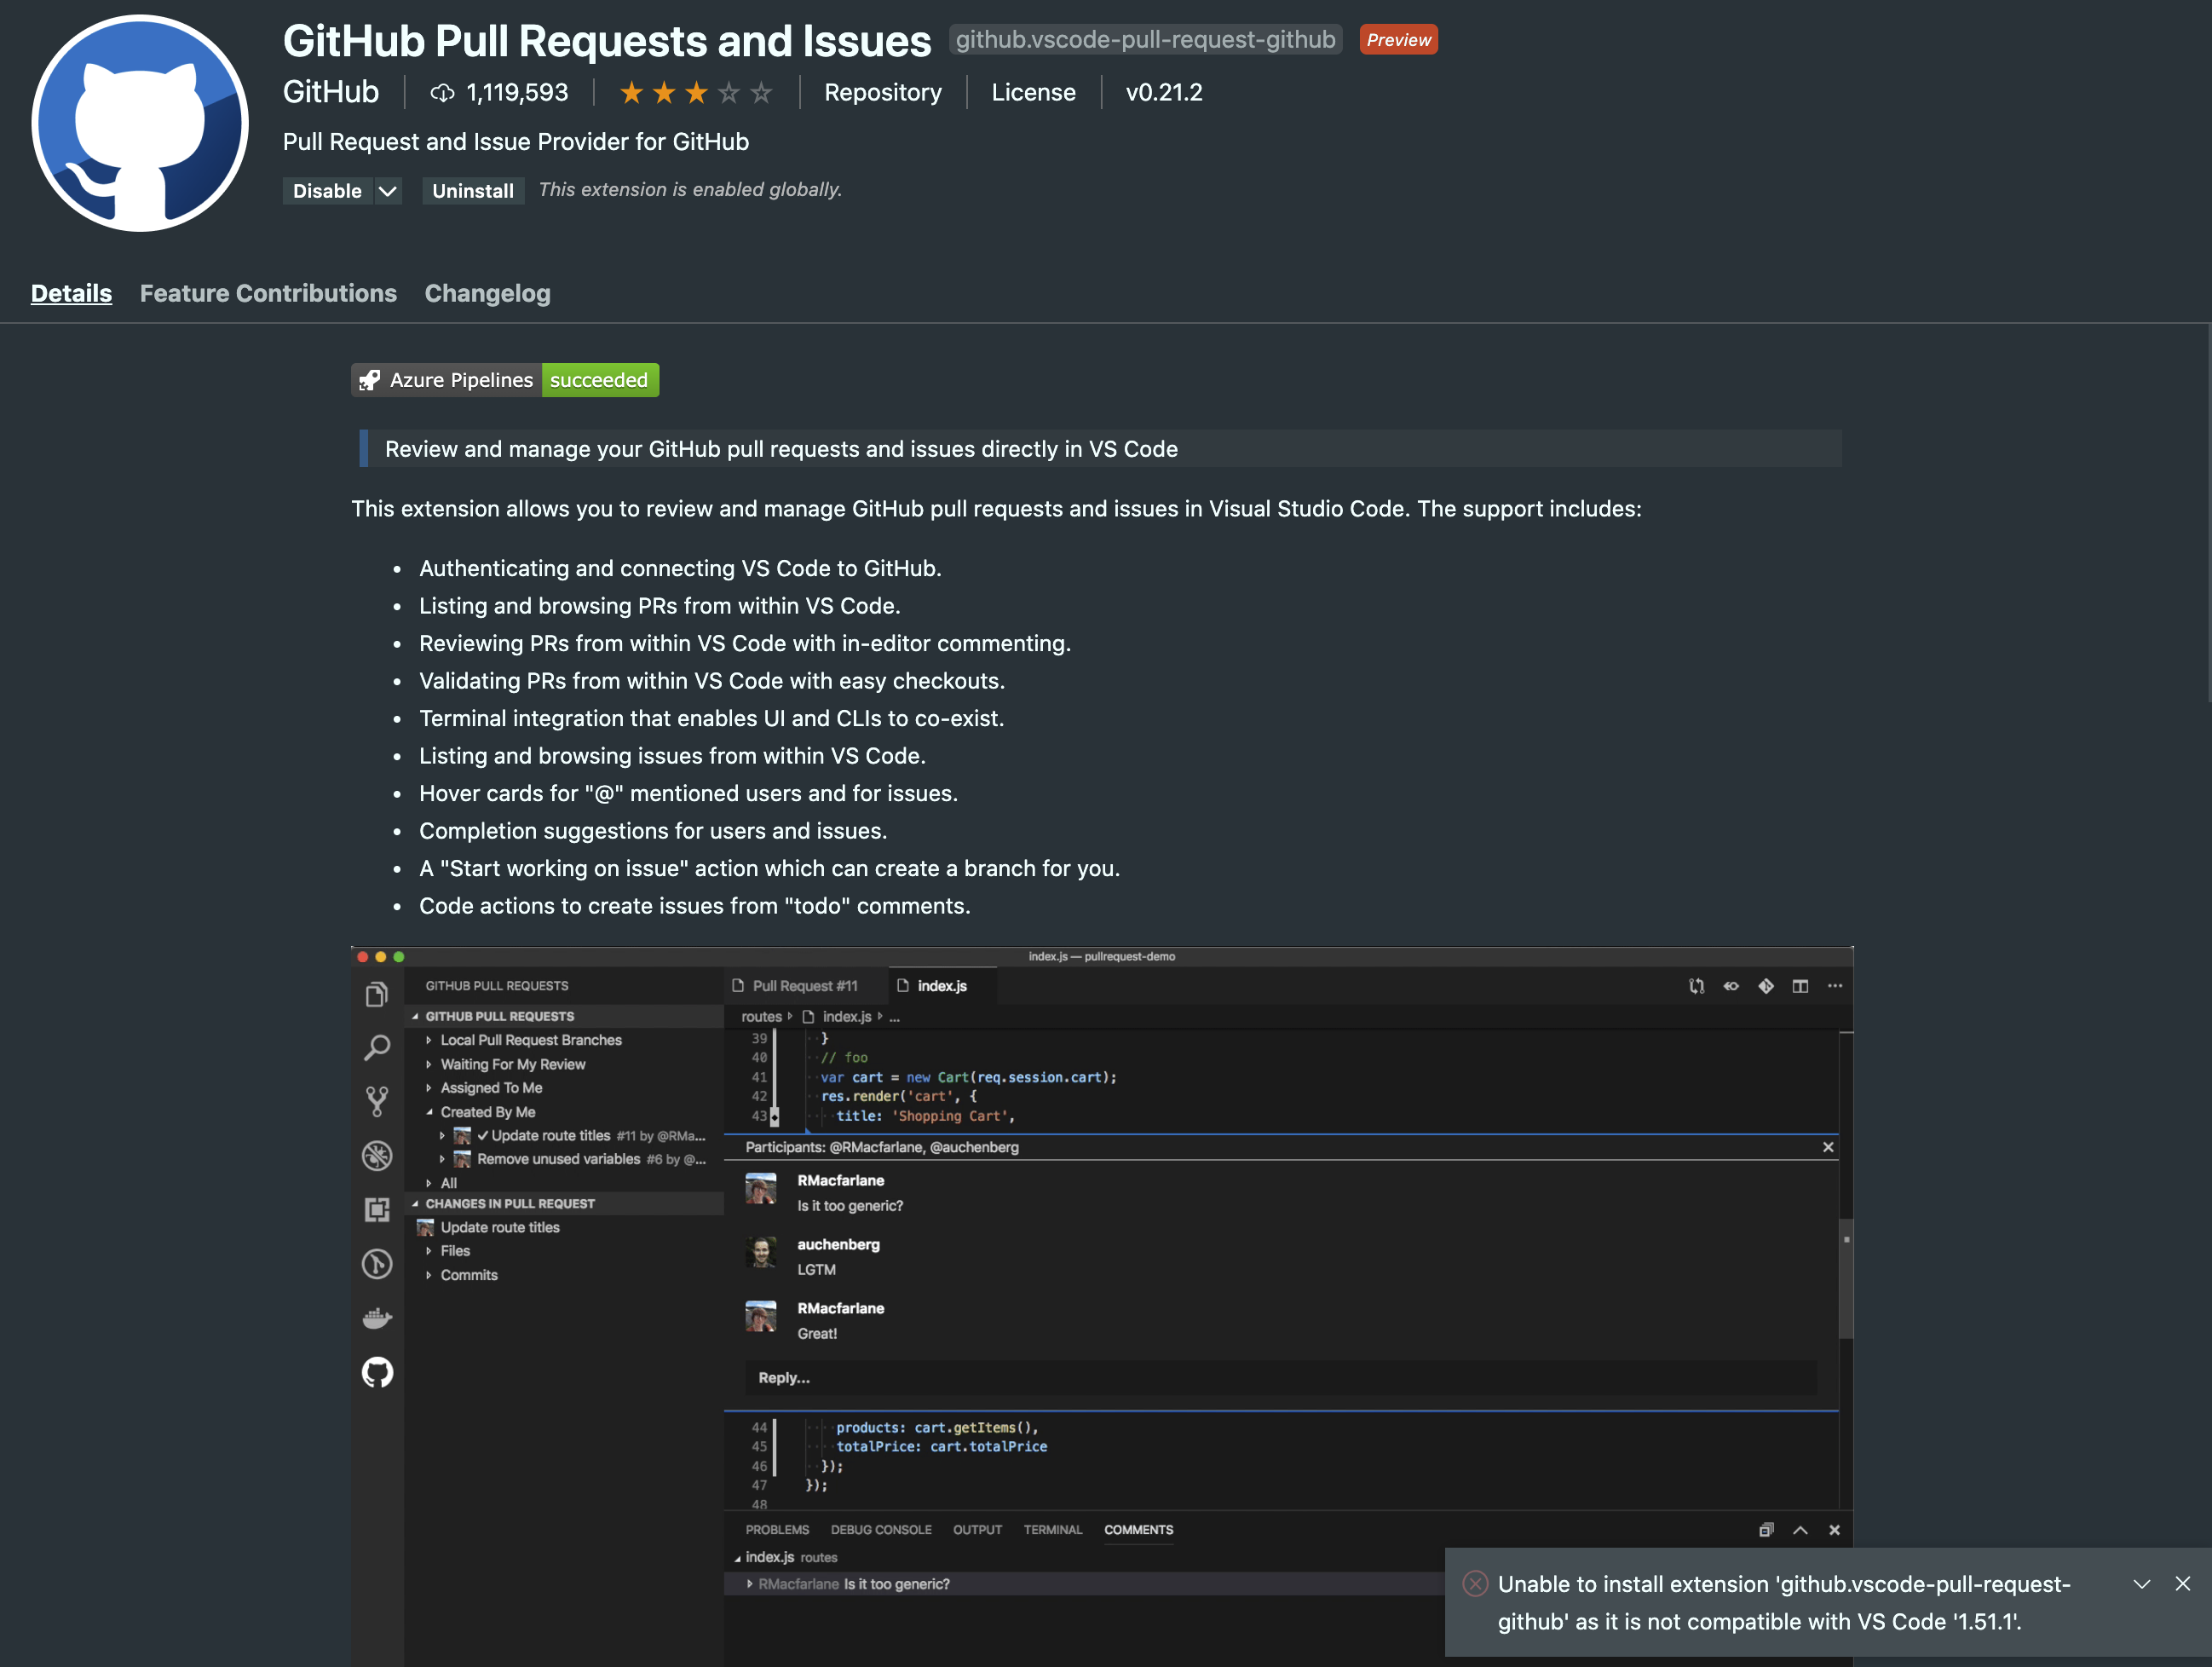The height and width of the screenshot is (1667, 2212).
Task: Click 'This extension is enabled globally.' text
Action: coord(690,189)
